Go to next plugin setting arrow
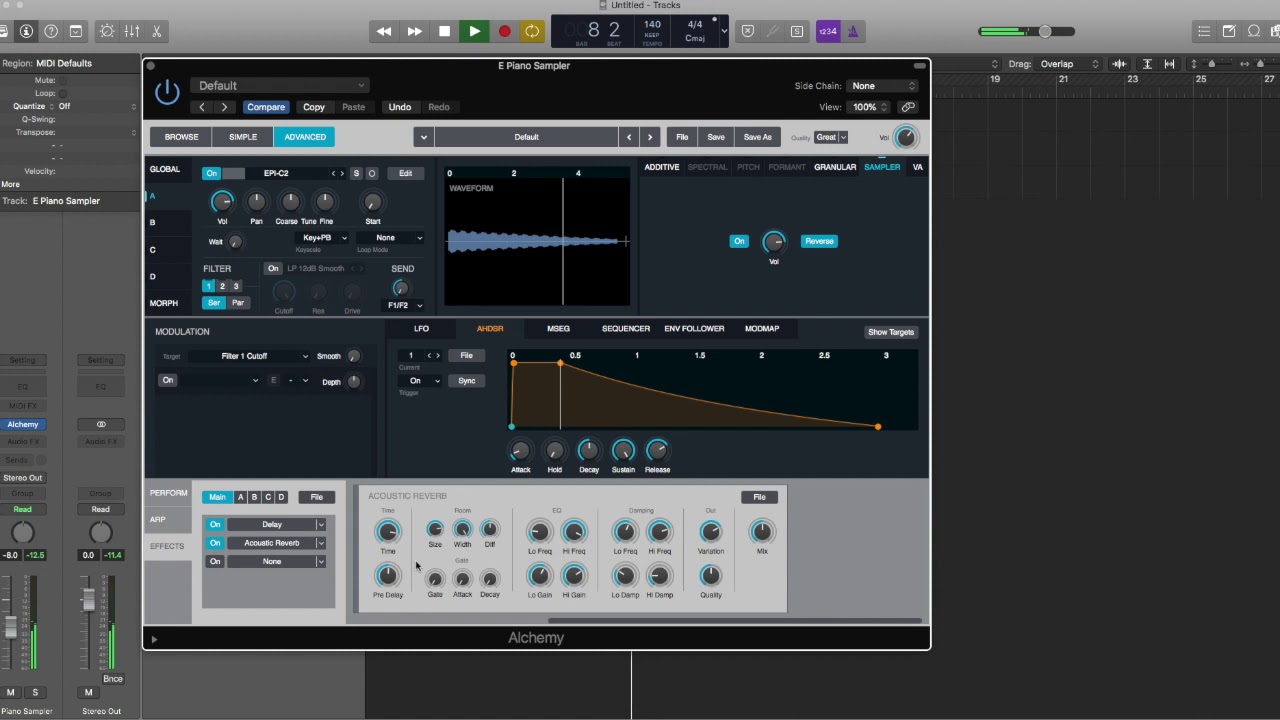 pyautogui.click(x=224, y=107)
